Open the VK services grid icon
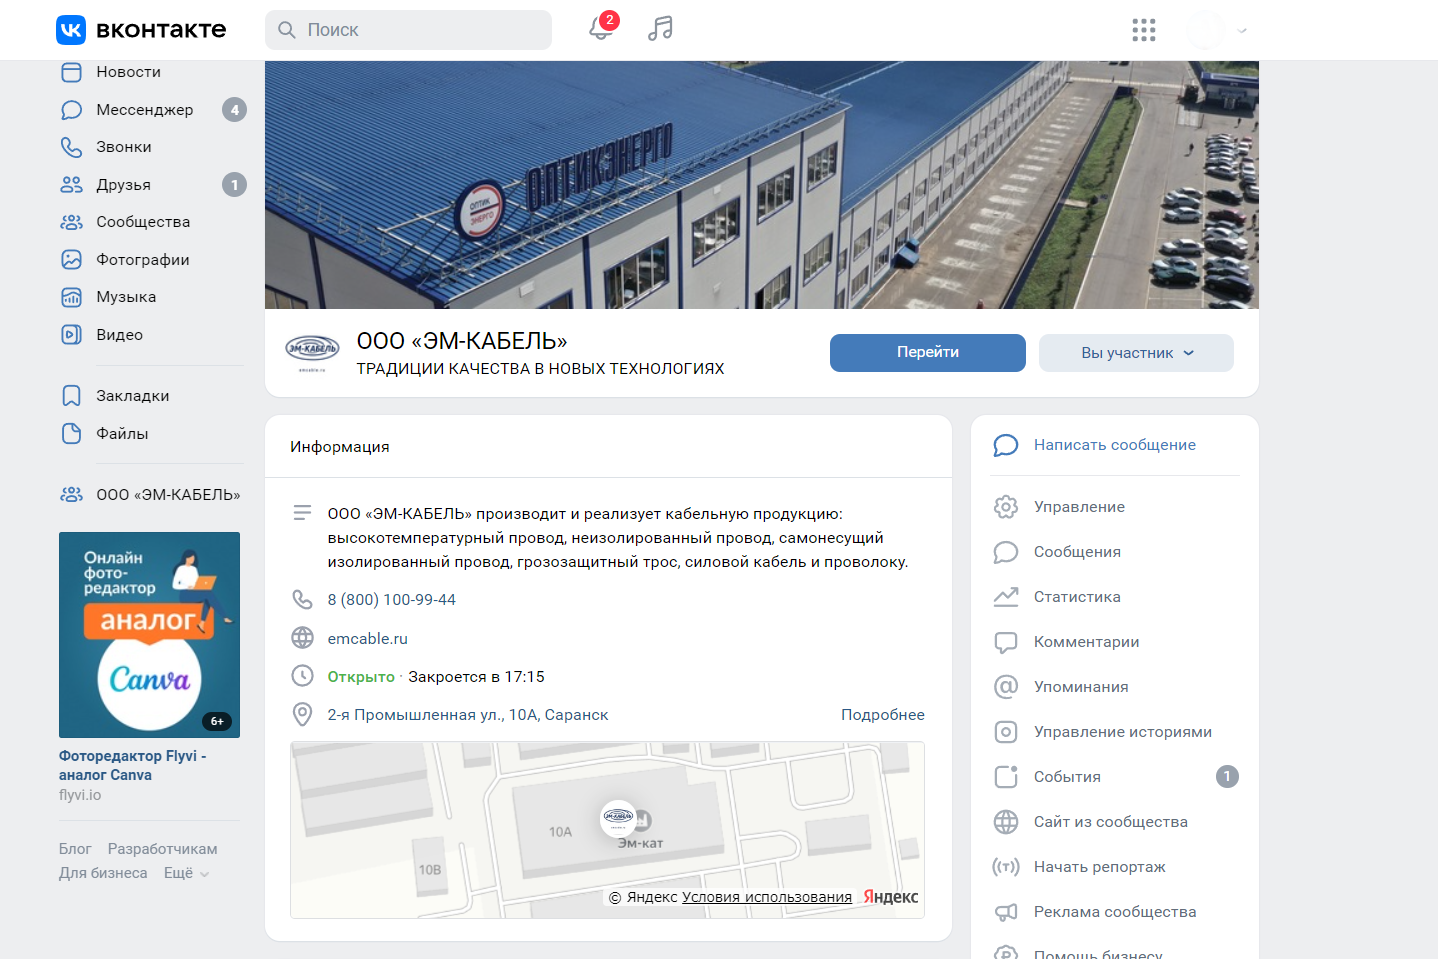 [1144, 30]
